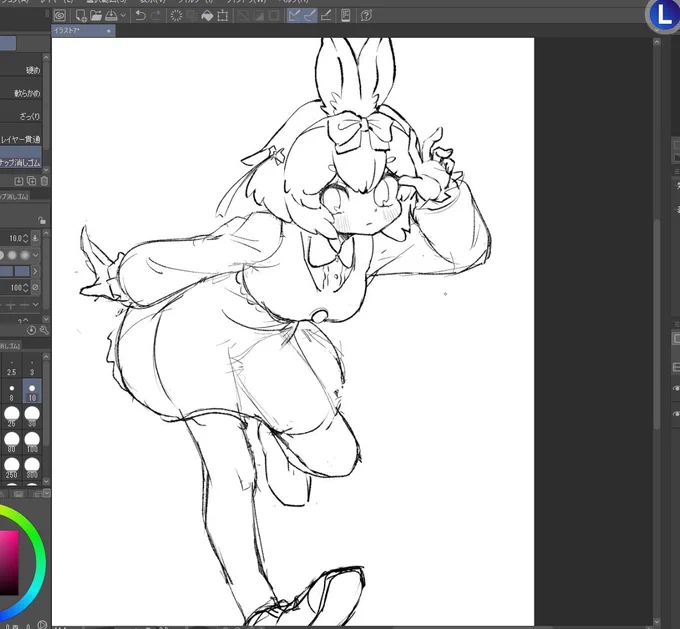Choose brush size preset 100
This screenshot has height=629, width=680.
pyautogui.click(x=32, y=442)
